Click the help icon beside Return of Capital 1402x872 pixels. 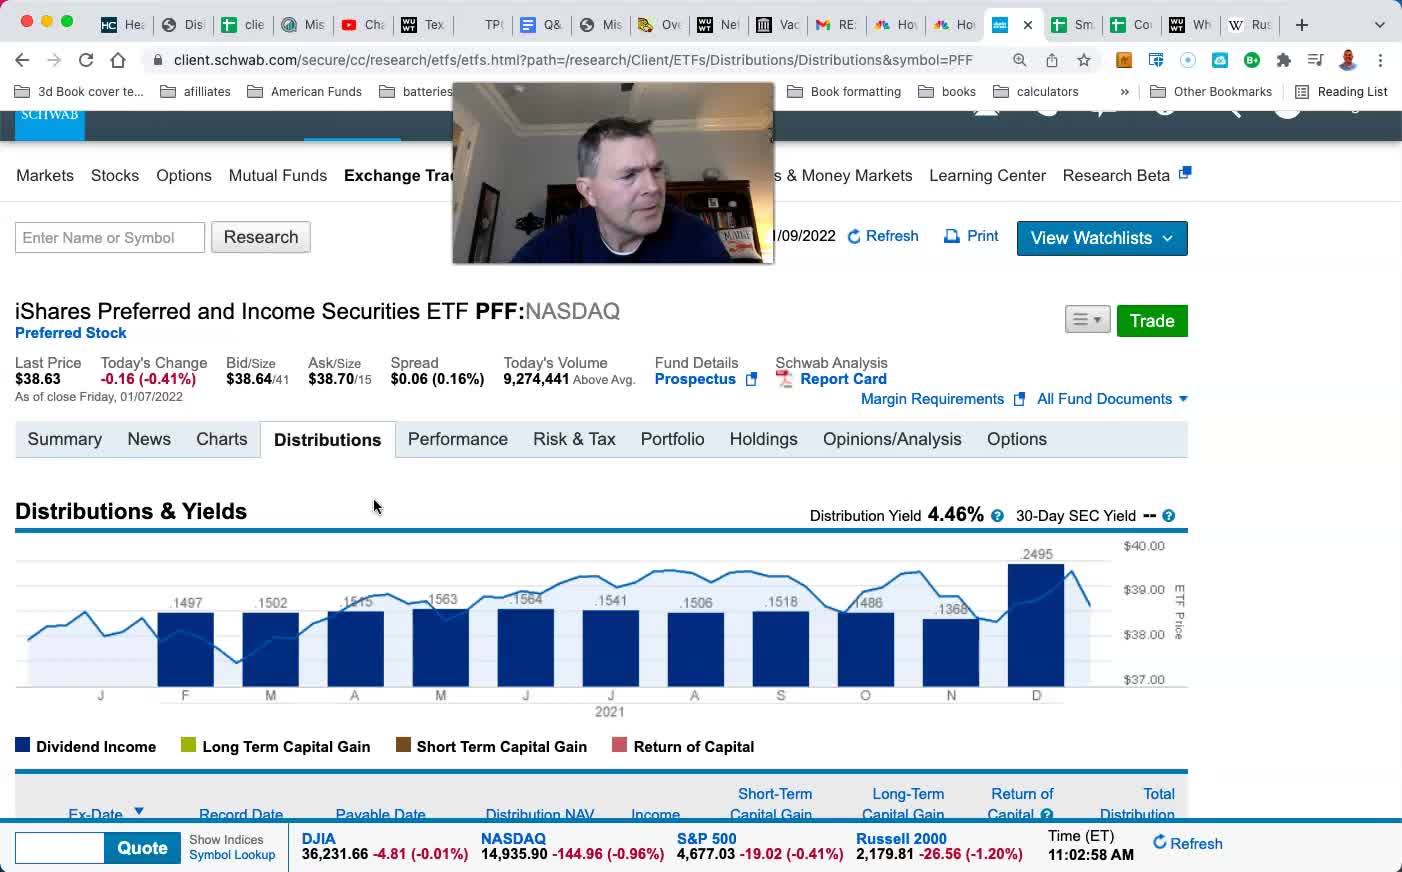pyautogui.click(x=1047, y=814)
